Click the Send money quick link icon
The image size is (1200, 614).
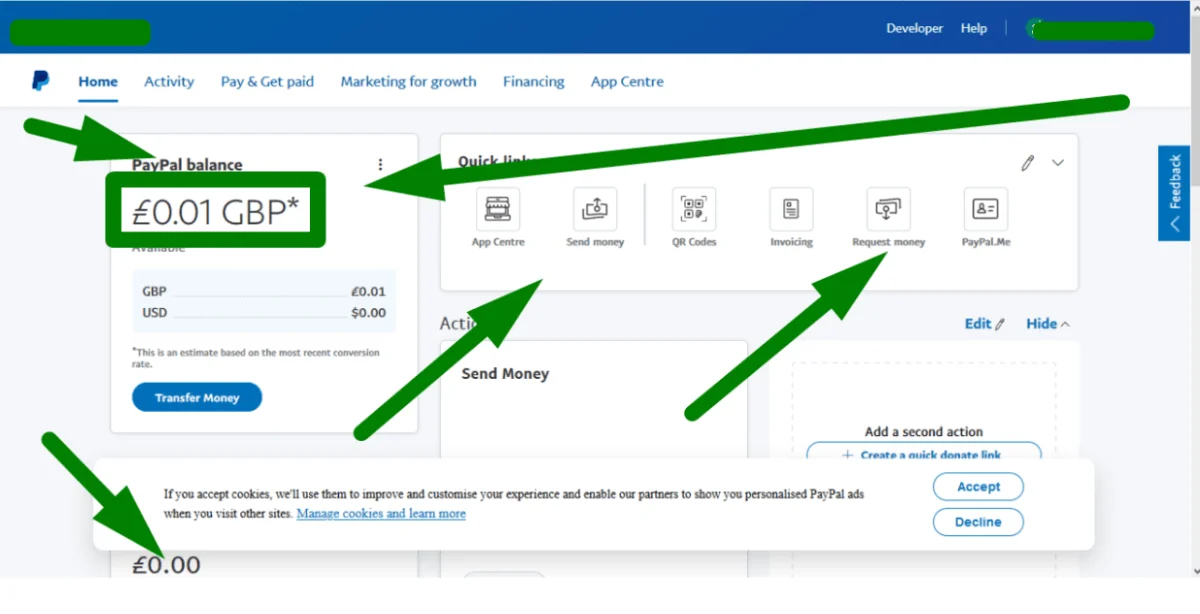(595, 209)
